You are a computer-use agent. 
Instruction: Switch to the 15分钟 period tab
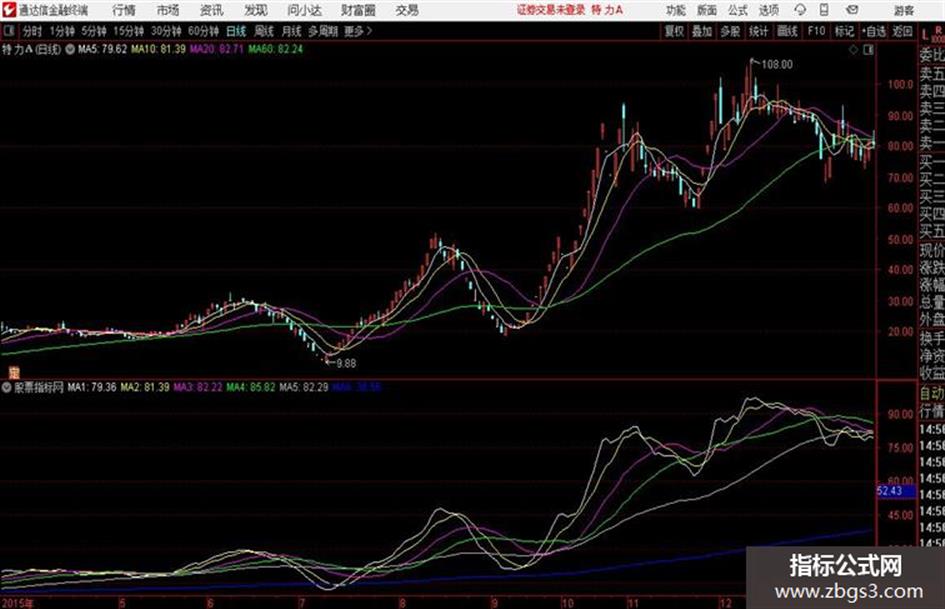coord(128,31)
